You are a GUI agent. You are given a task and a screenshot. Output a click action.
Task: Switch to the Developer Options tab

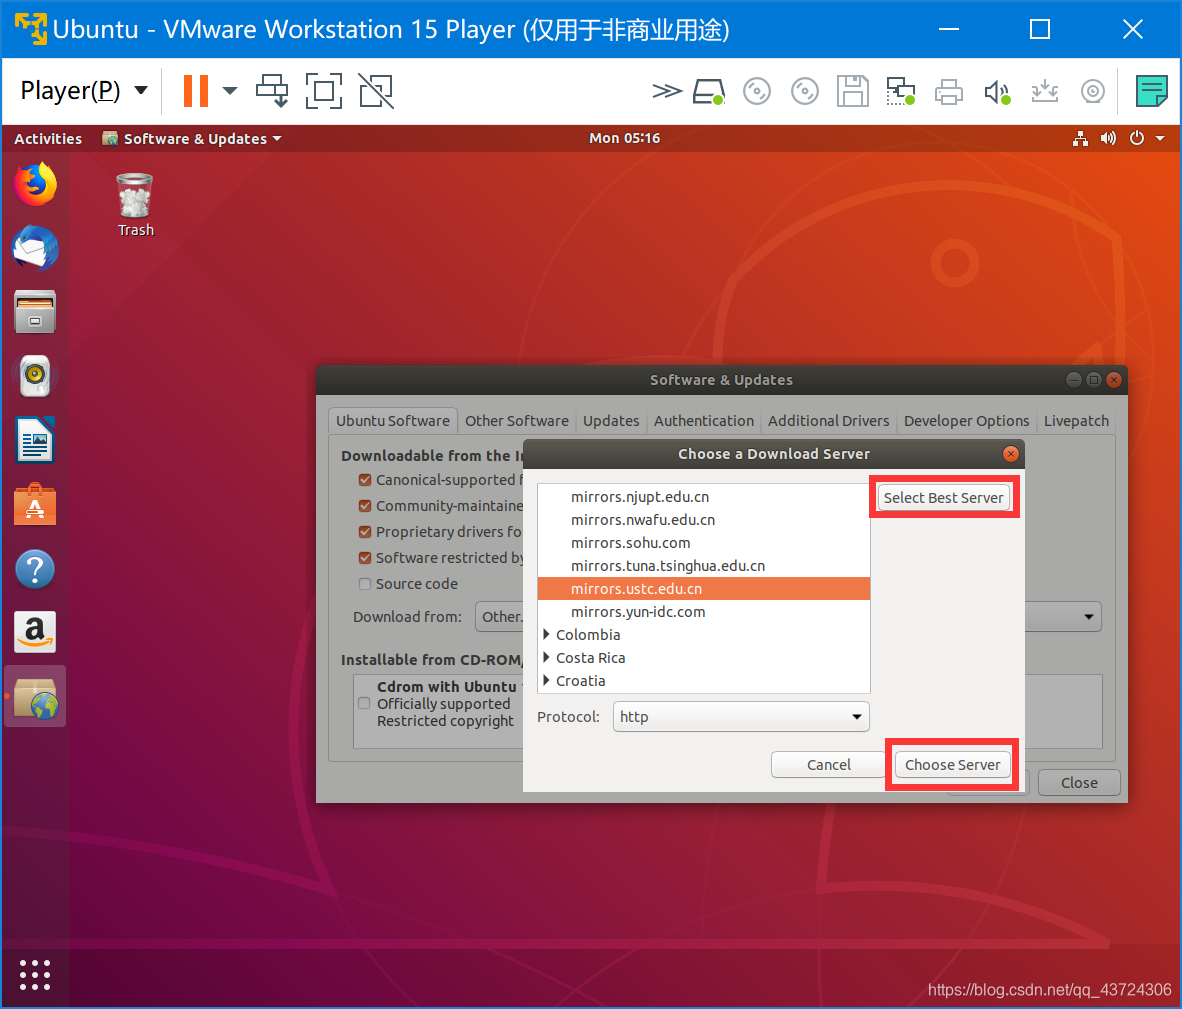coord(966,420)
